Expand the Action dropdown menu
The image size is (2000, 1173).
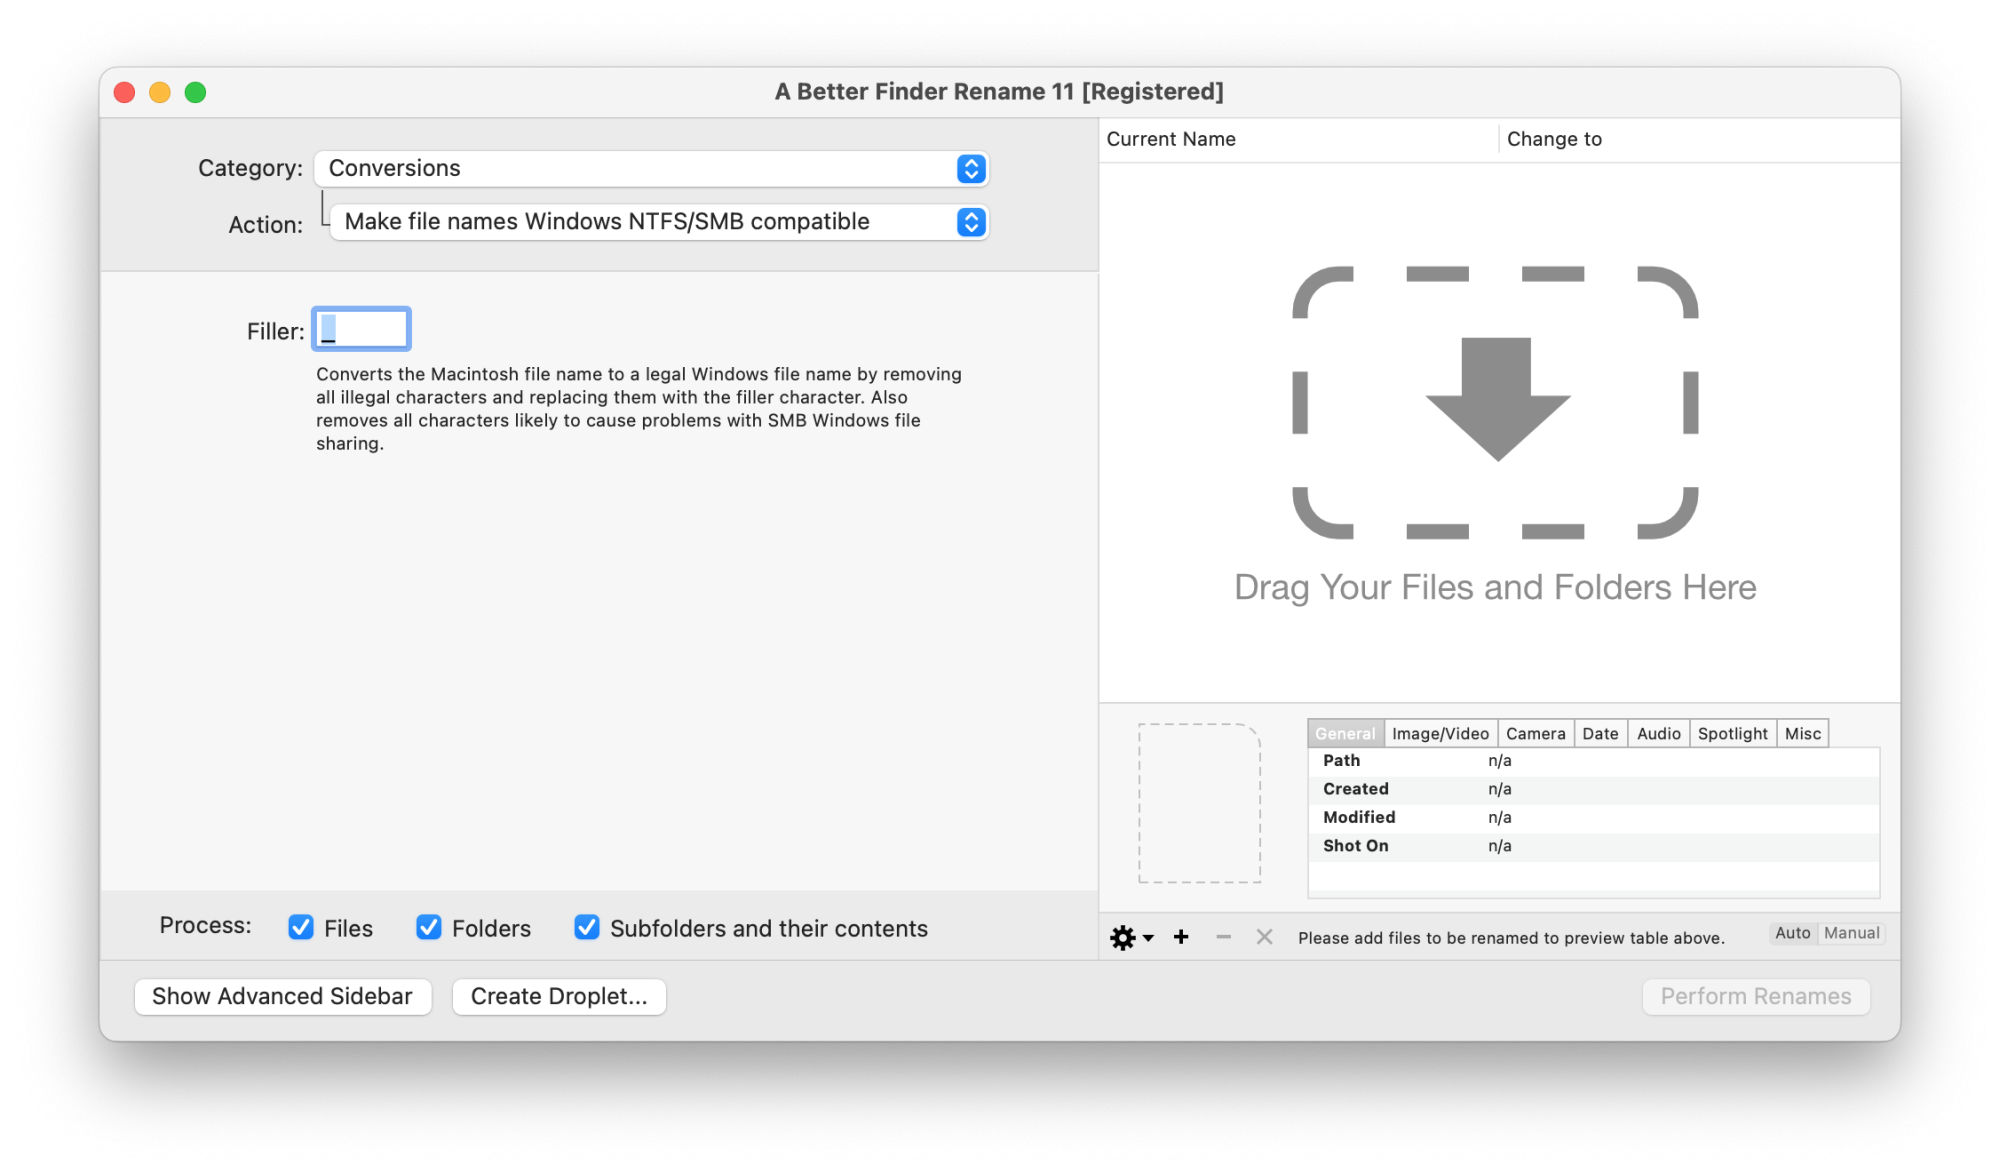[x=973, y=221]
